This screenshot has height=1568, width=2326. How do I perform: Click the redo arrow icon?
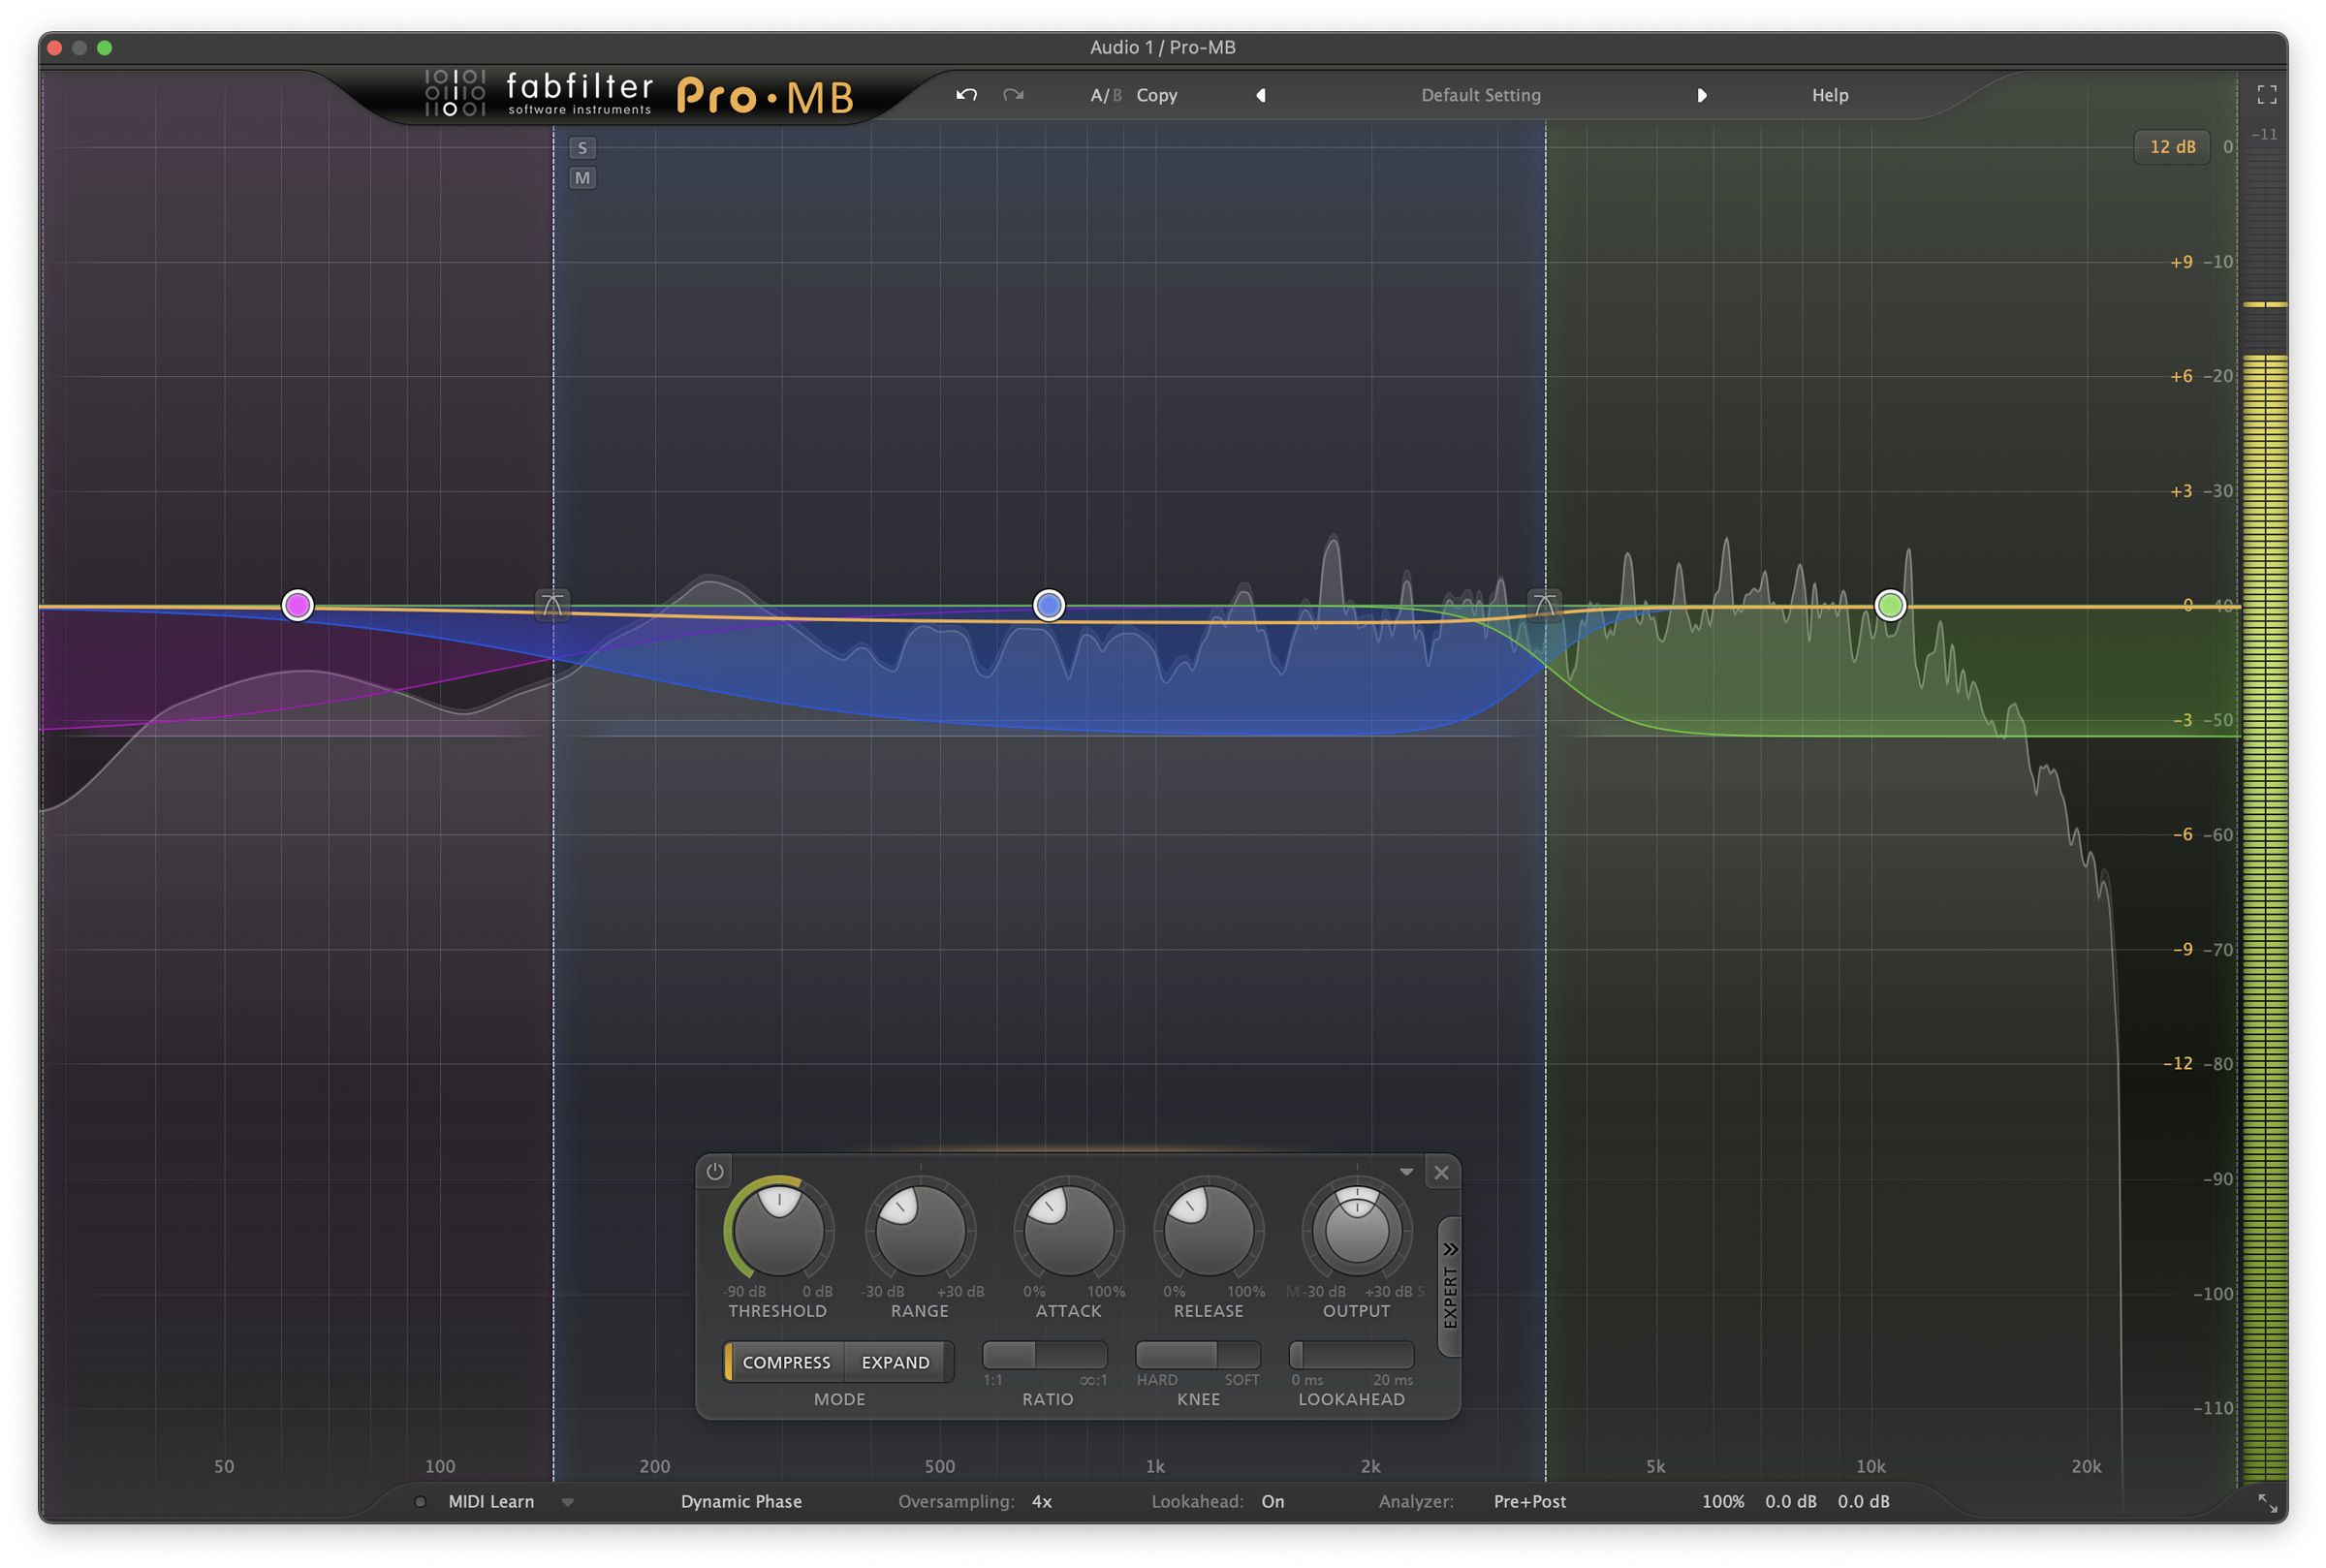[1013, 95]
